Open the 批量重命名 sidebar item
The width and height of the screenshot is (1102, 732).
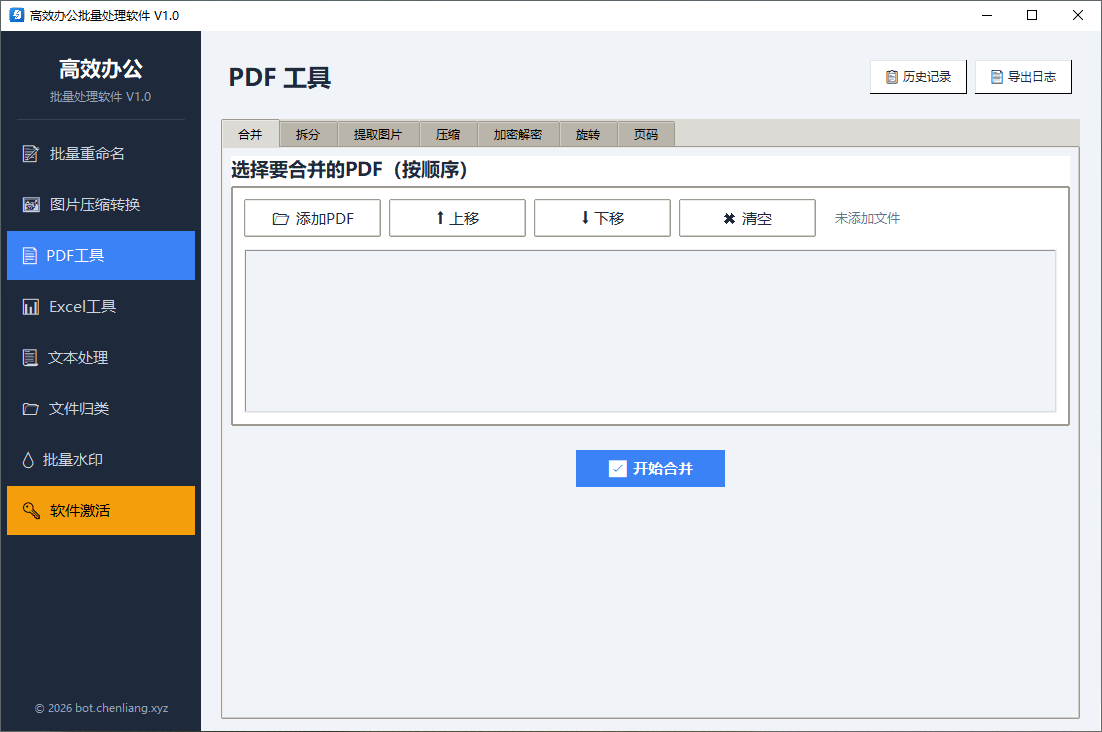101,154
